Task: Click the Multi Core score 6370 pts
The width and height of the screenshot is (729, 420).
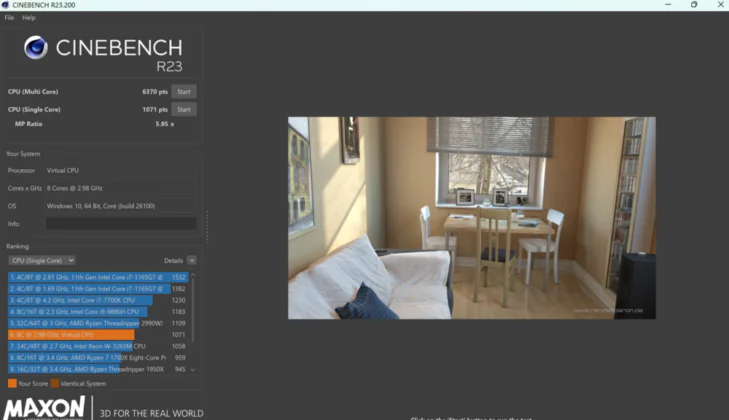Action: tap(155, 92)
